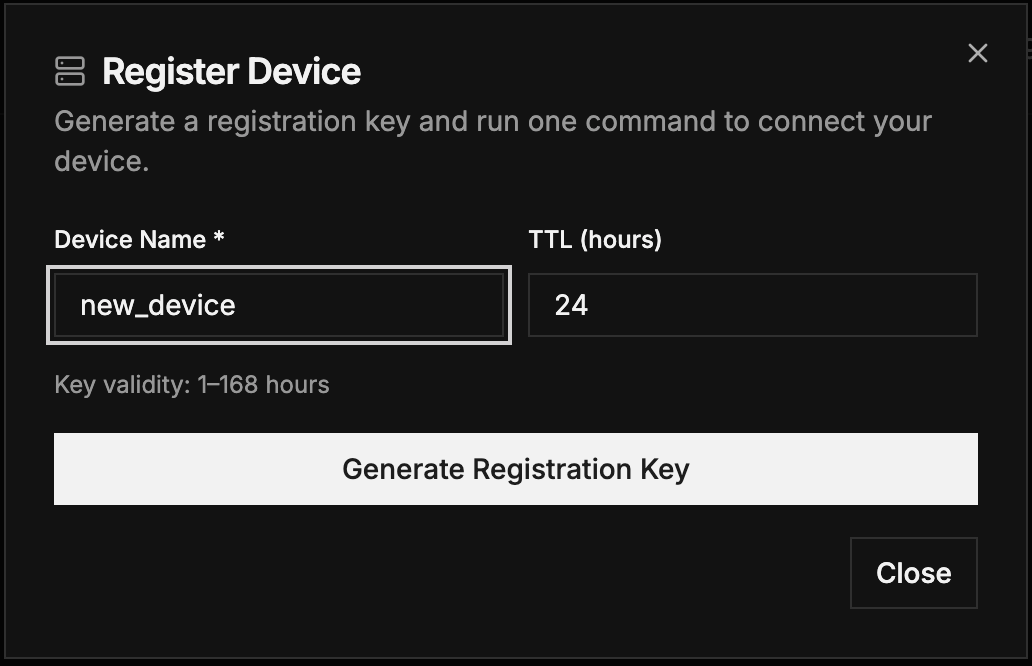Click the TTL (hours) field label

(595, 240)
